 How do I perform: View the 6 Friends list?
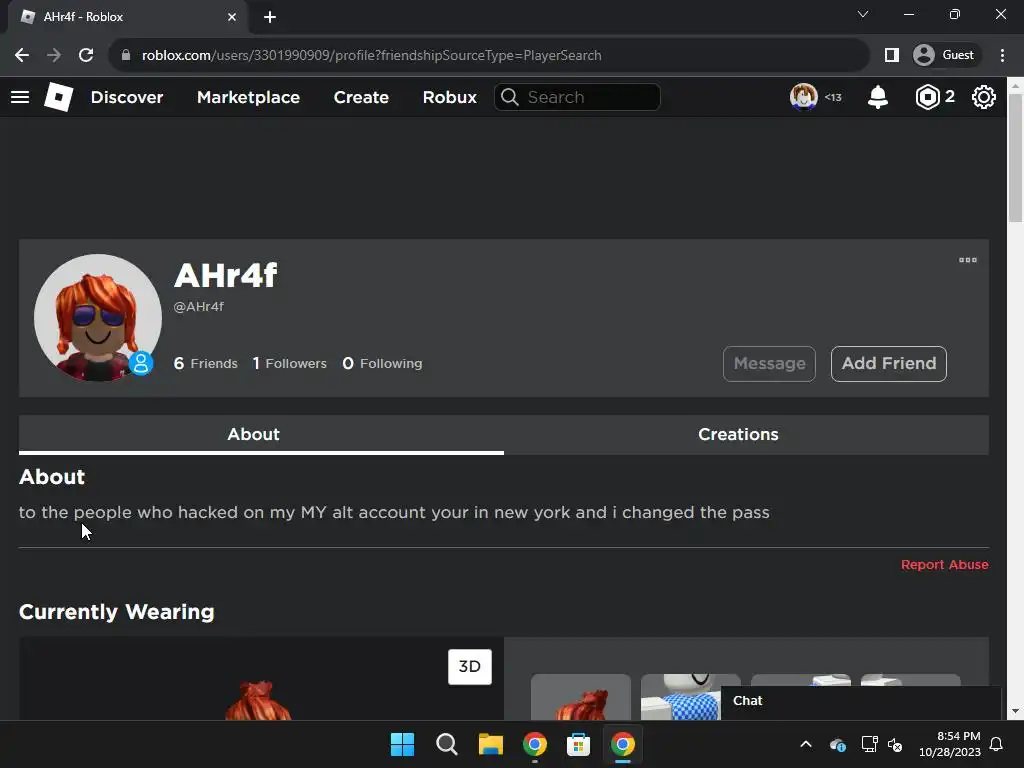click(206, 363)
